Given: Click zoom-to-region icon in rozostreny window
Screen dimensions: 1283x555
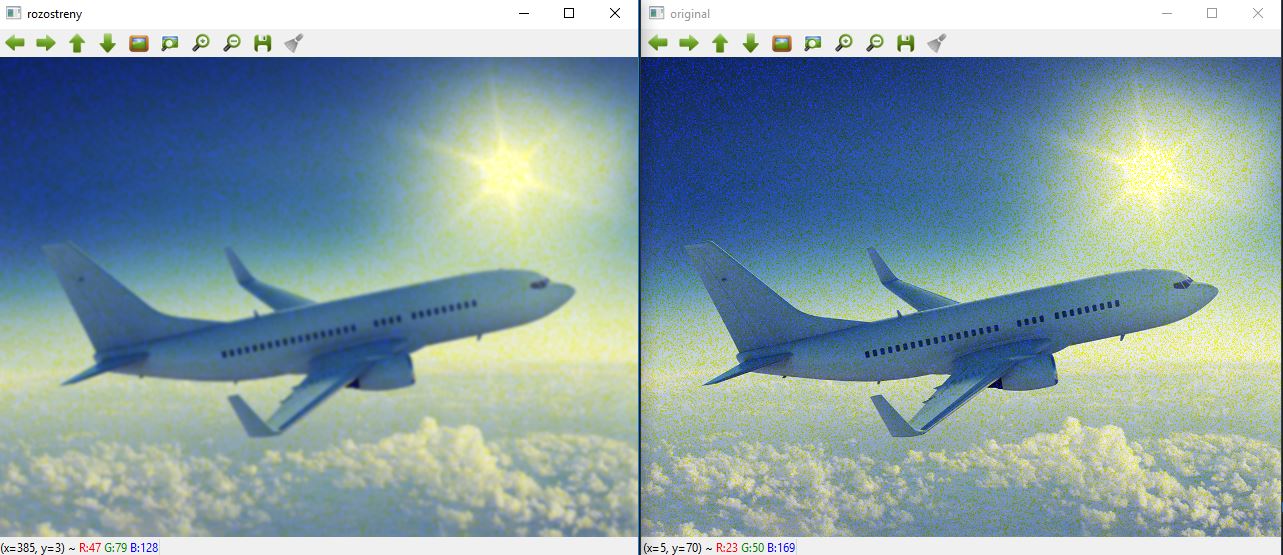Looking at the screenshot, I should (170, 43).
